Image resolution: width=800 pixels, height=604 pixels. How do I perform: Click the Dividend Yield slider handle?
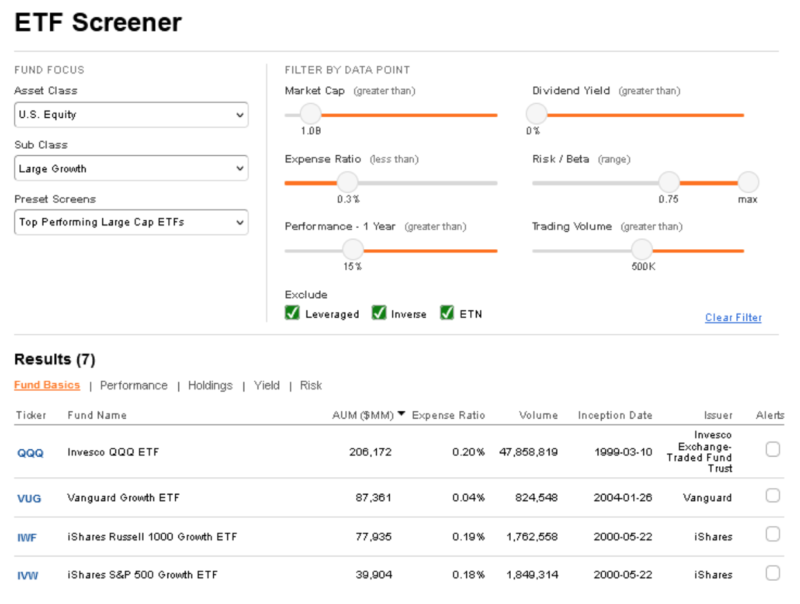tap(536, 114)
